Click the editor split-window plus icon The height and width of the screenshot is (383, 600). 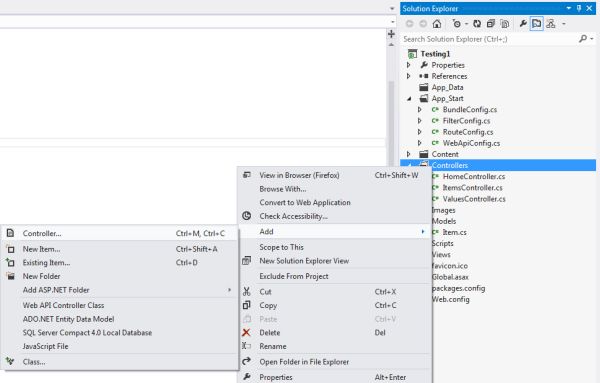(391, 34)
